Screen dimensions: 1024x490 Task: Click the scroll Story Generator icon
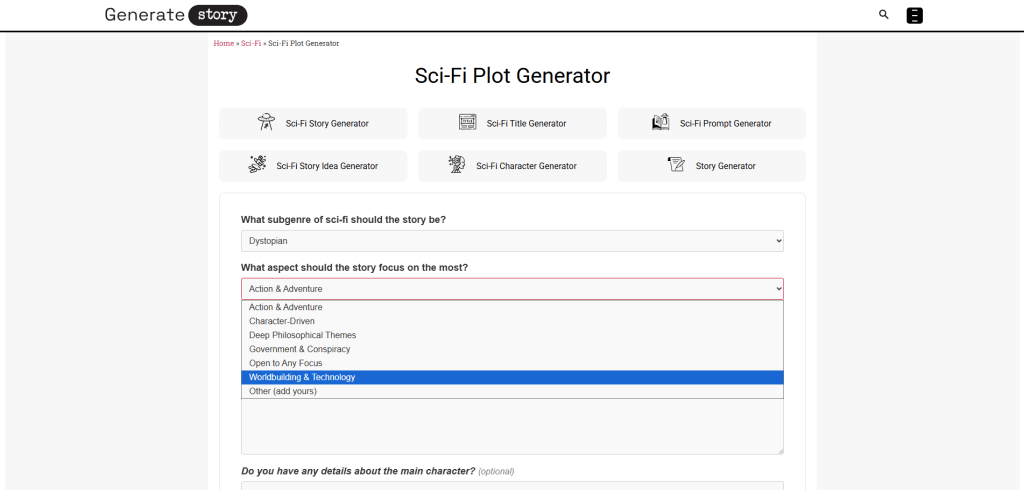(676, 165)
